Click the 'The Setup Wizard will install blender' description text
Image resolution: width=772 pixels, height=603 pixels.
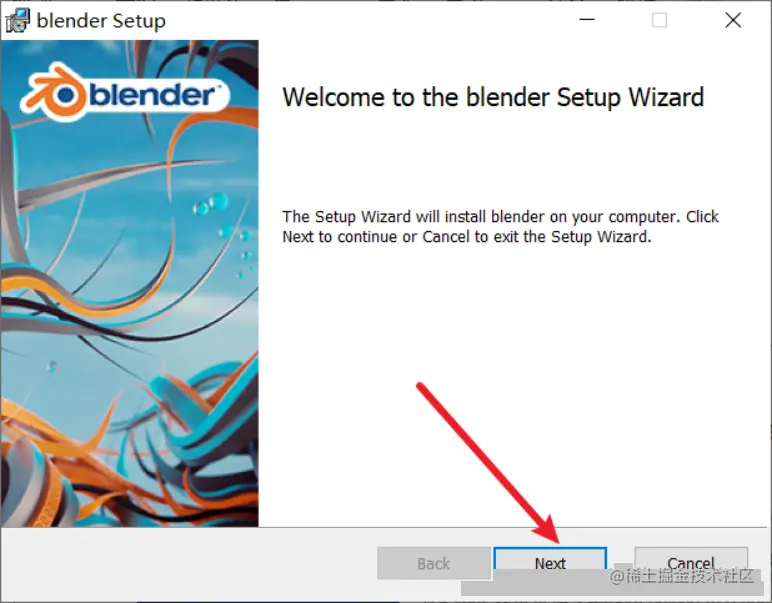[500, 226]
